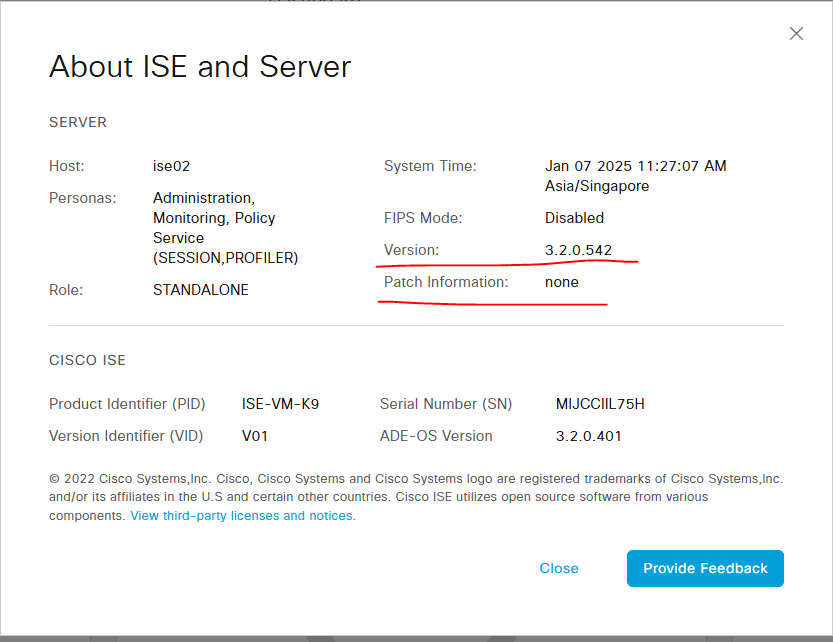Click the (SESSION,PROFILER) personas text
The height and width of the screenshot is (642, 833).
tap(225, 258)
